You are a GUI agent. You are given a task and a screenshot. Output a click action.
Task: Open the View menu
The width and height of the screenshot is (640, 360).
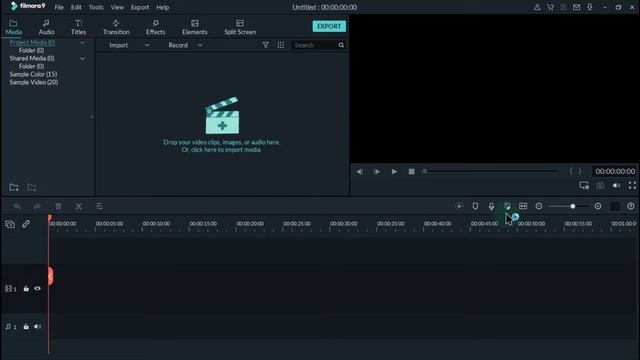[117, 7]
